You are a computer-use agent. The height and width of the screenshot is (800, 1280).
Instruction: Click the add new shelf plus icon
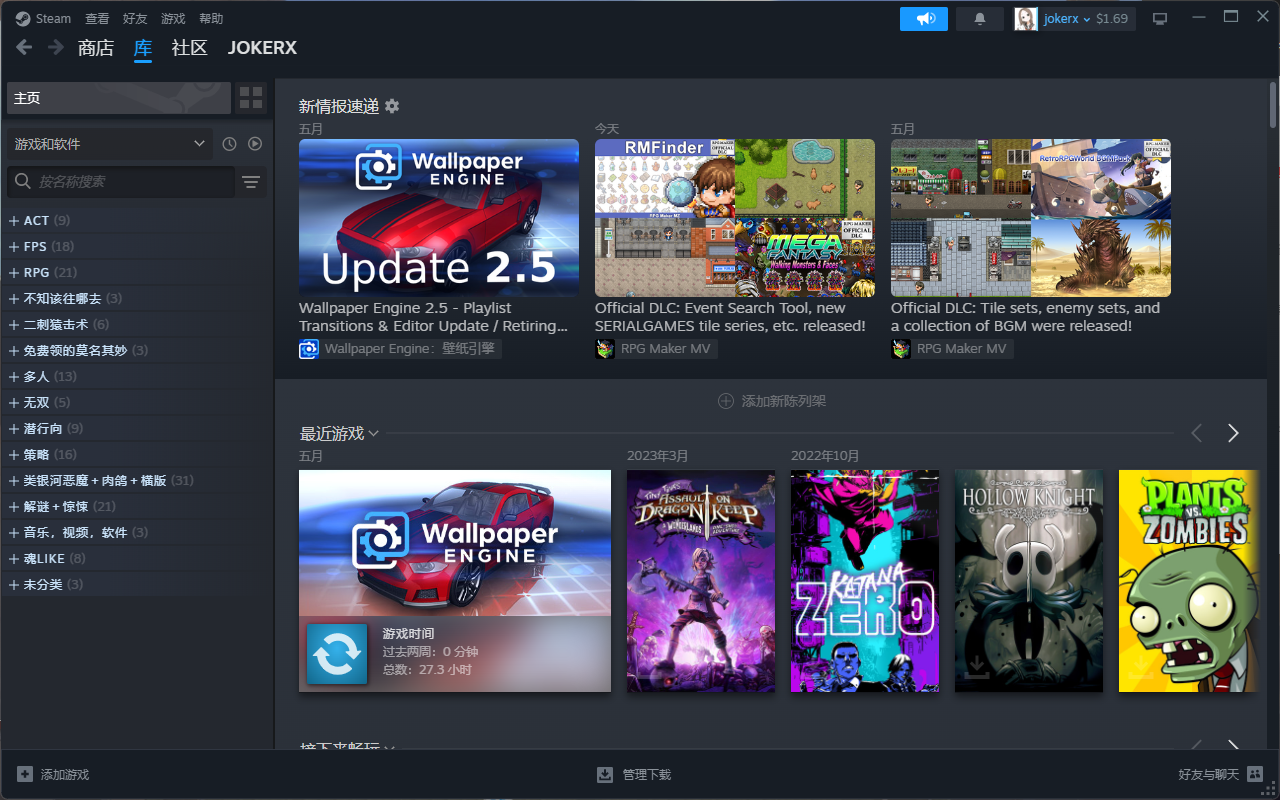[726, 401]
